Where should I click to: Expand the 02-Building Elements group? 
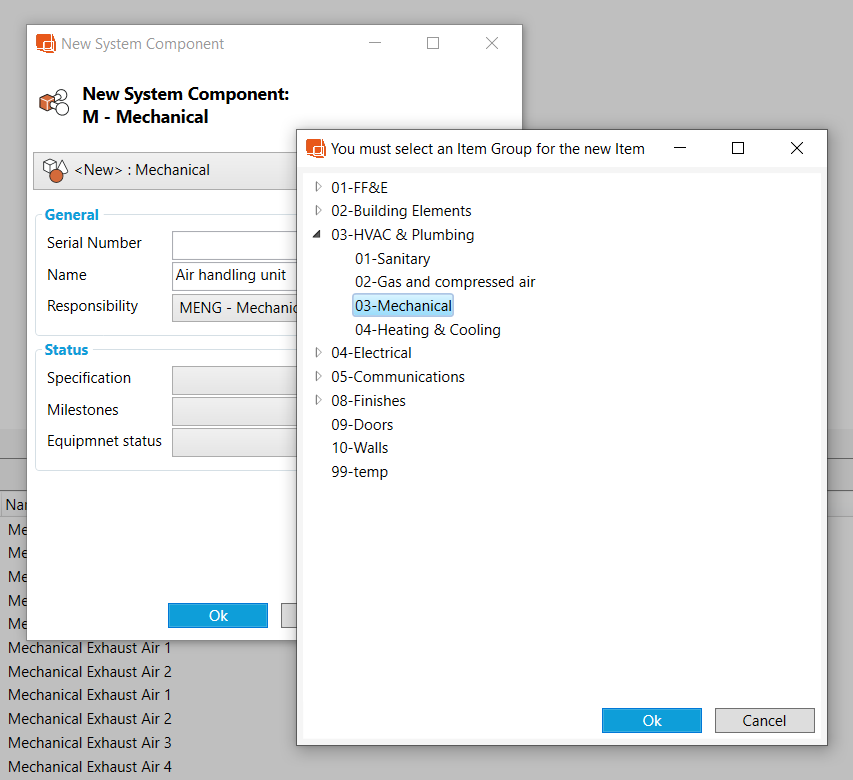(x=318, y=210)
